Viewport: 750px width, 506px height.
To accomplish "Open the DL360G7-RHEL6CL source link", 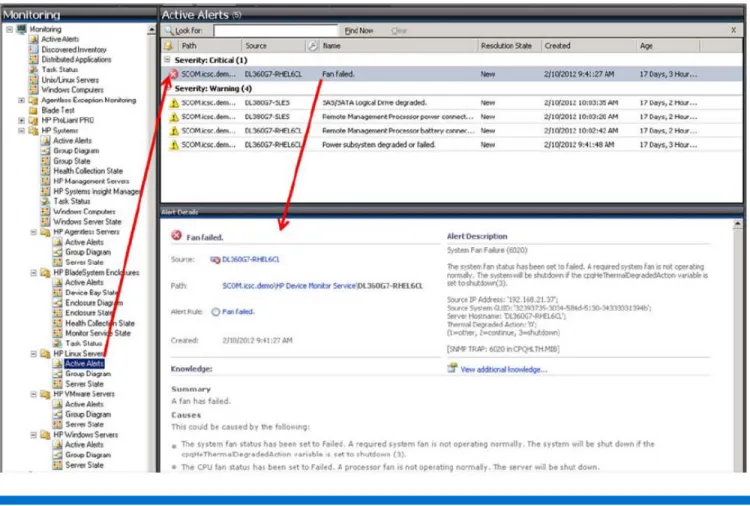I will coord(251,259).
